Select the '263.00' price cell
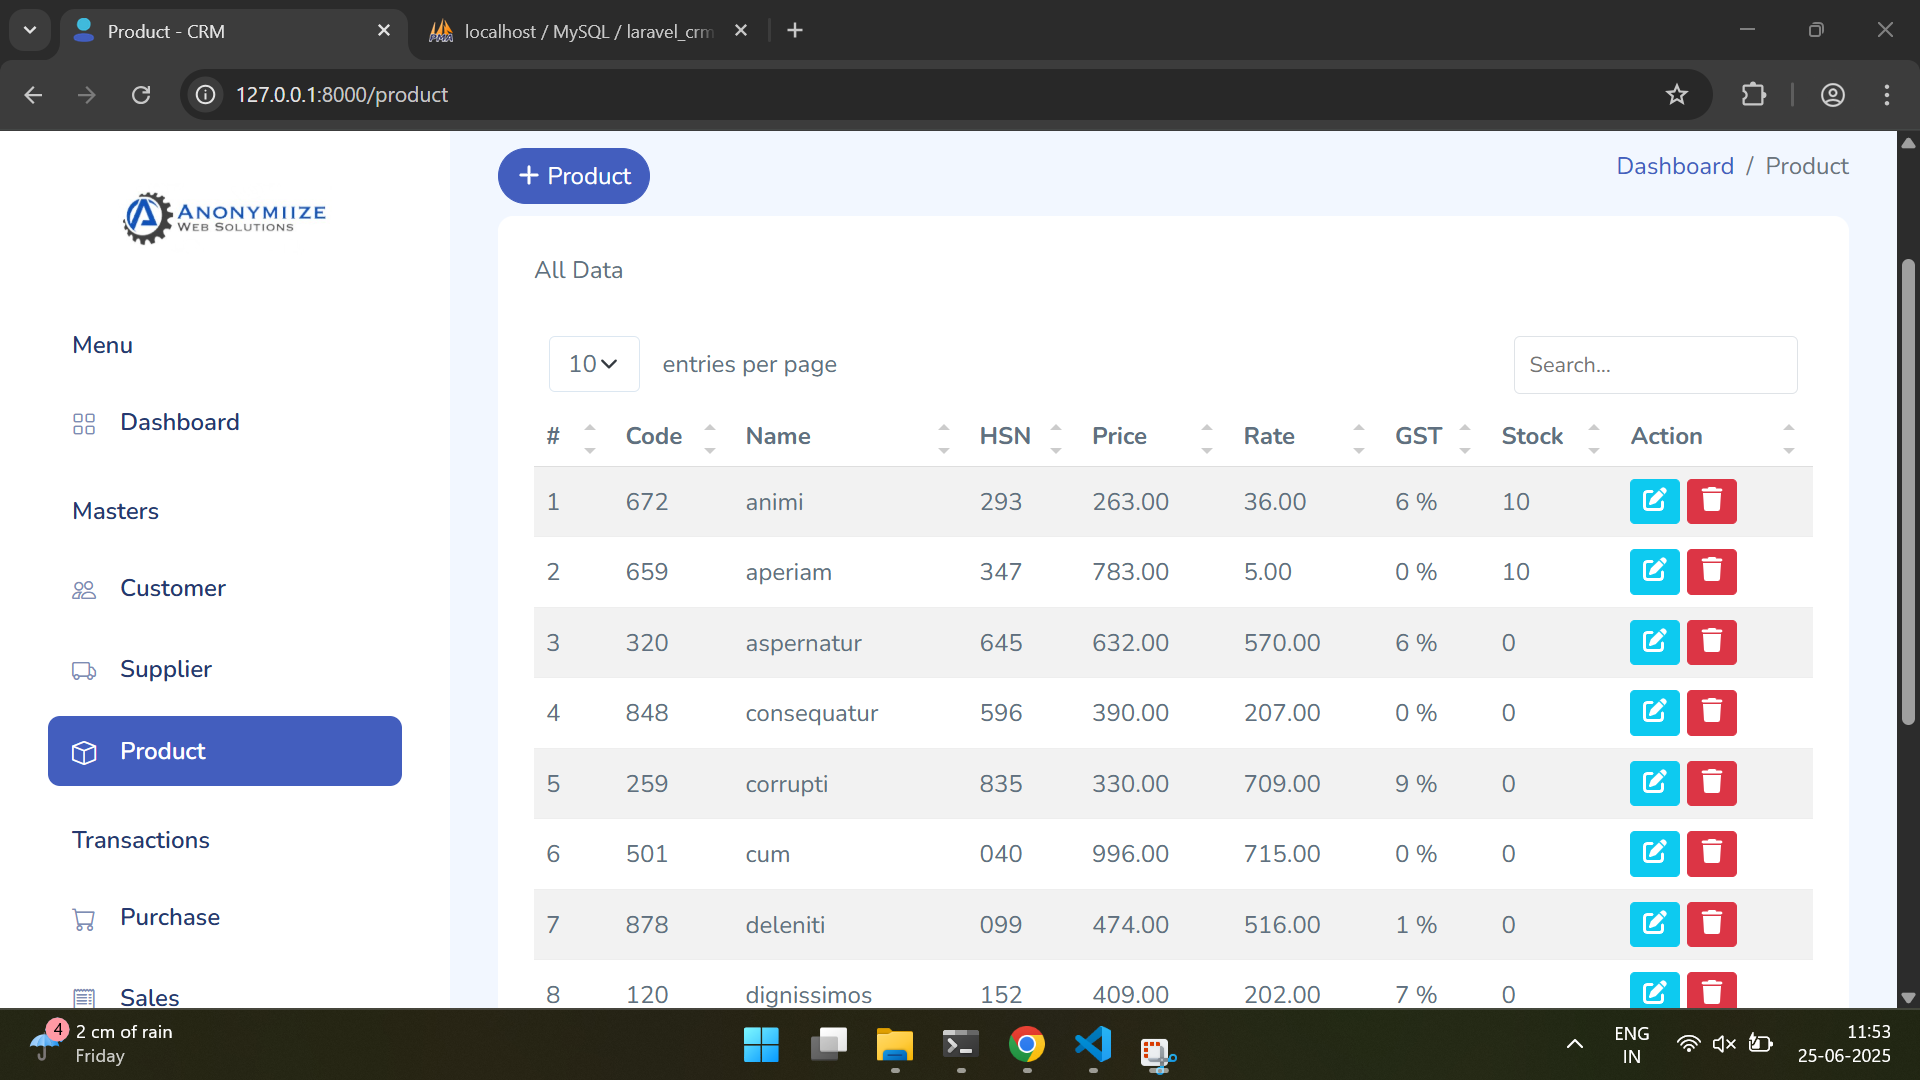1920x1080 pixels. [1130, 502]
